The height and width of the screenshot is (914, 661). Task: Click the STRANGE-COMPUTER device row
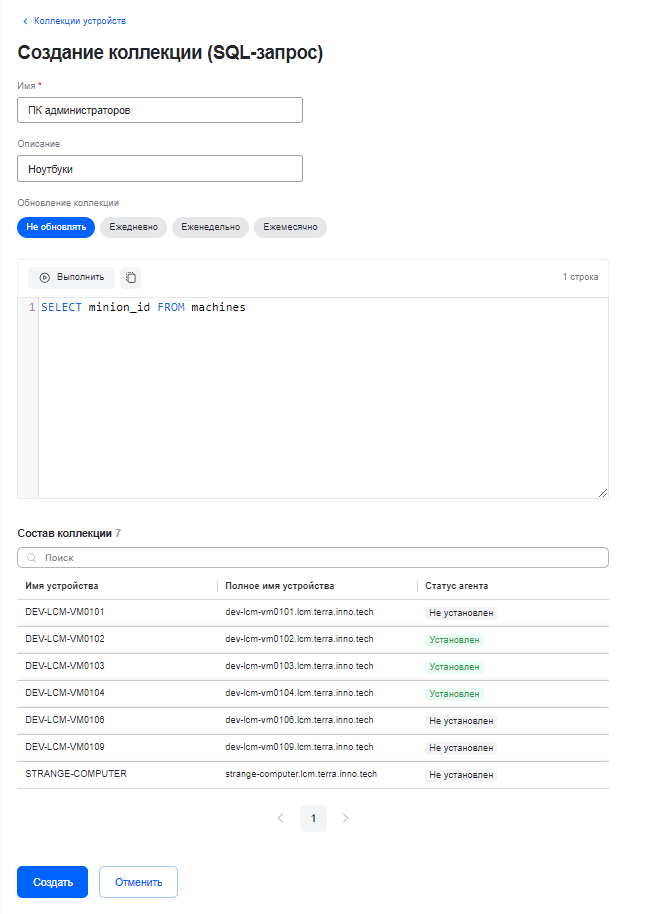tap(76, 774)
